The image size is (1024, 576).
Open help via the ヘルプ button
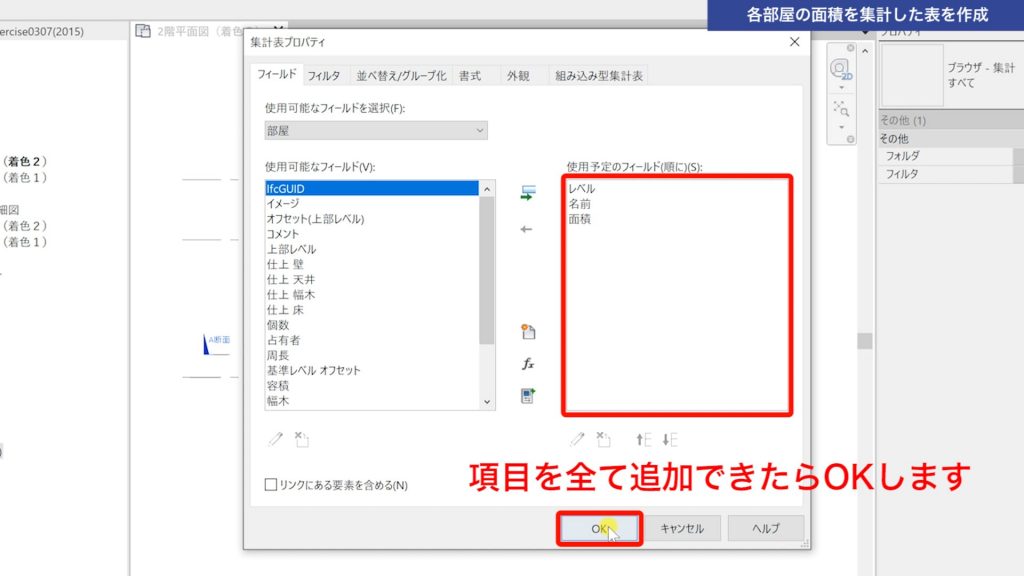tap(766, 528)
